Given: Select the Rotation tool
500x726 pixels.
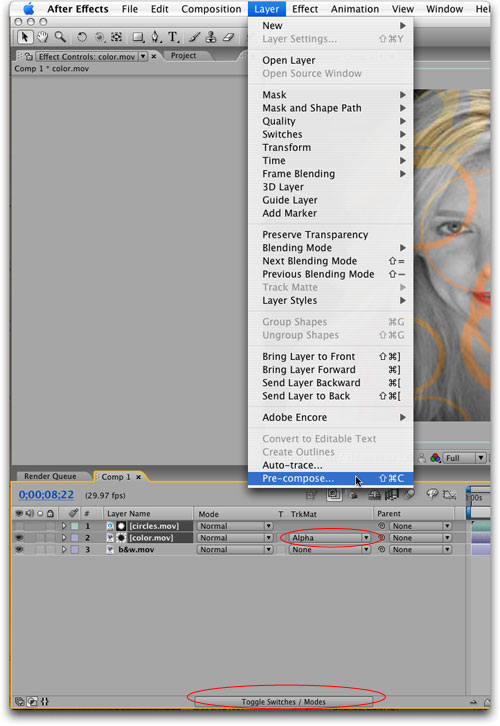Looking at the screenshot, I should [x=81, y=37].
